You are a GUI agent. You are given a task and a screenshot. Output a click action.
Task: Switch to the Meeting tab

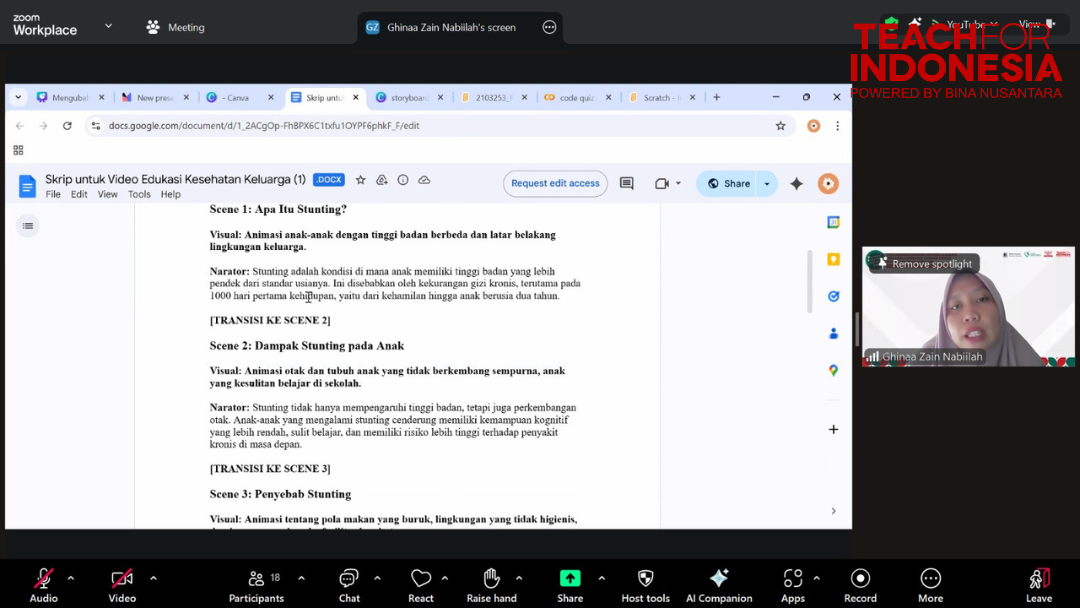click(175, 27)
